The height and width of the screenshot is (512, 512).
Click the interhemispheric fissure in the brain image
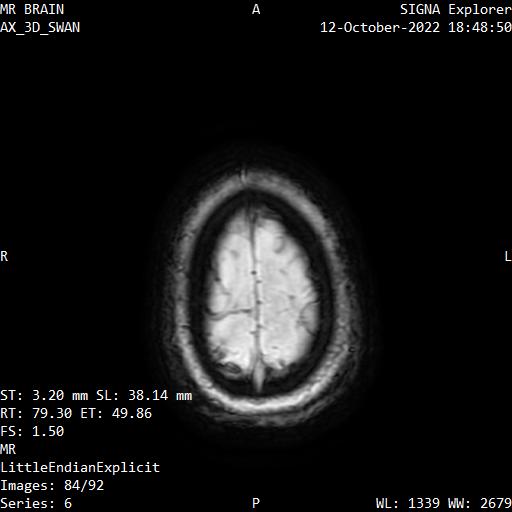(x=257, y=293)
